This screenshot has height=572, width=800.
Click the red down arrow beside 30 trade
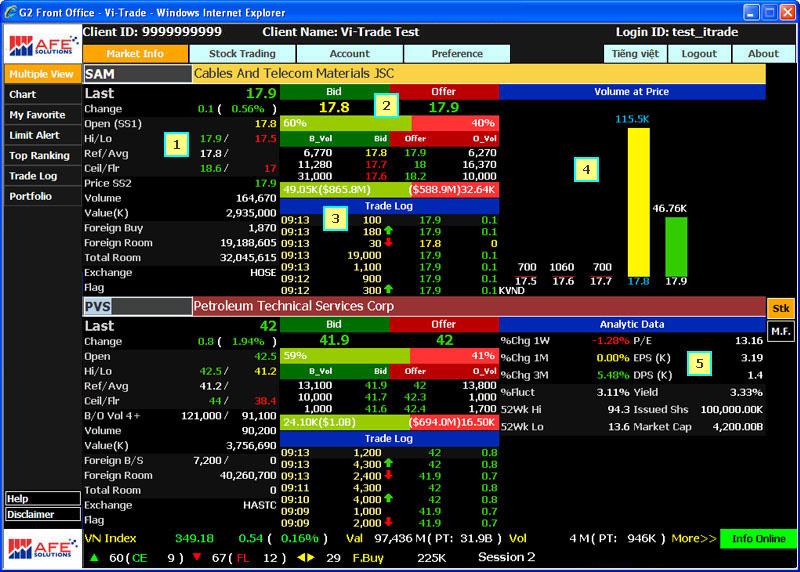click(388, 242)
